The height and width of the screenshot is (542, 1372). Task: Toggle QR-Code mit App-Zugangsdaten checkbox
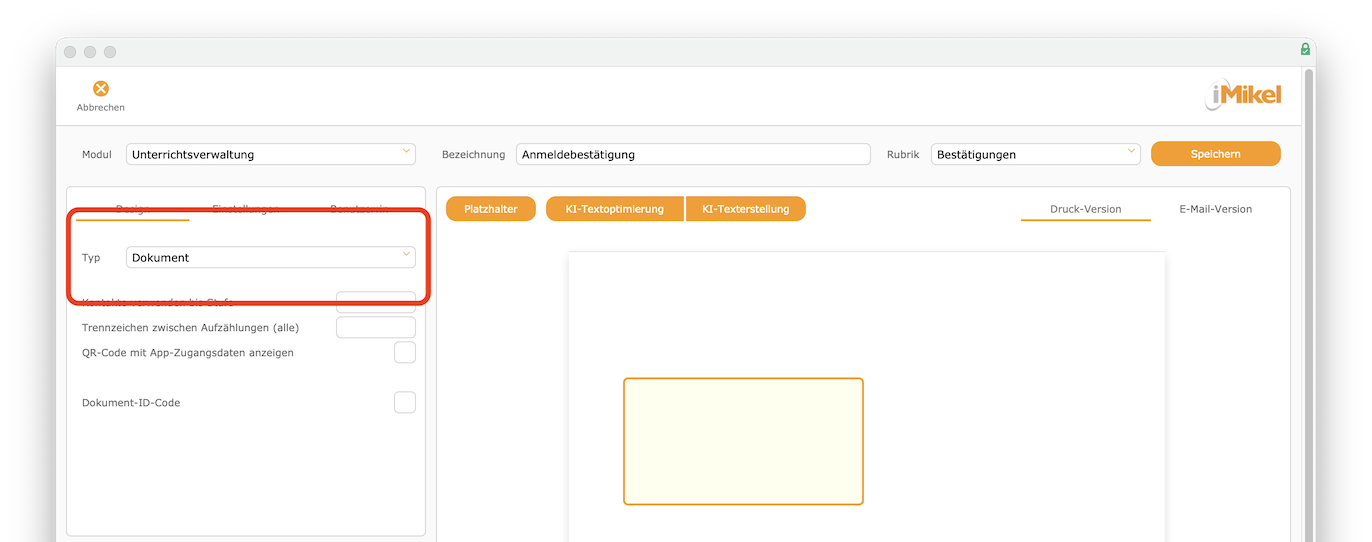(404, 353)
